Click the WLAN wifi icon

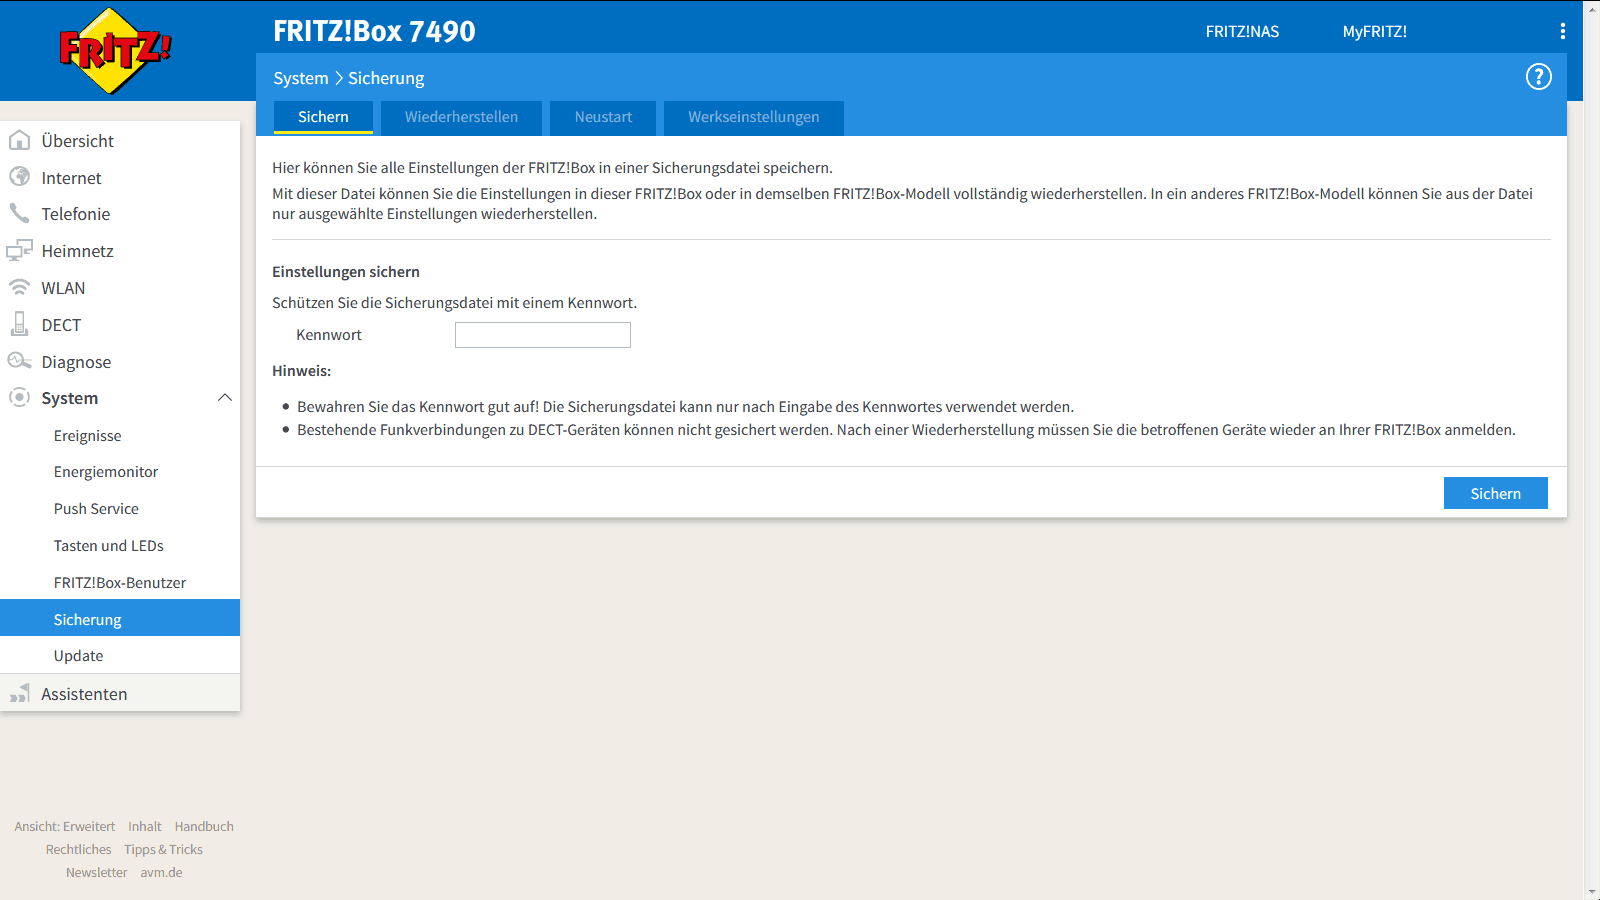(x=19, y=287)
